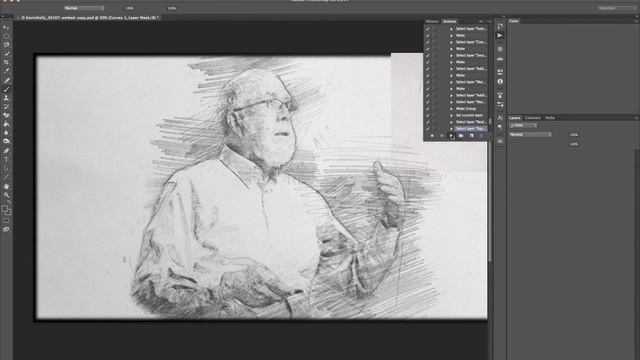Select the Path Selection tool

pos(6,168)
